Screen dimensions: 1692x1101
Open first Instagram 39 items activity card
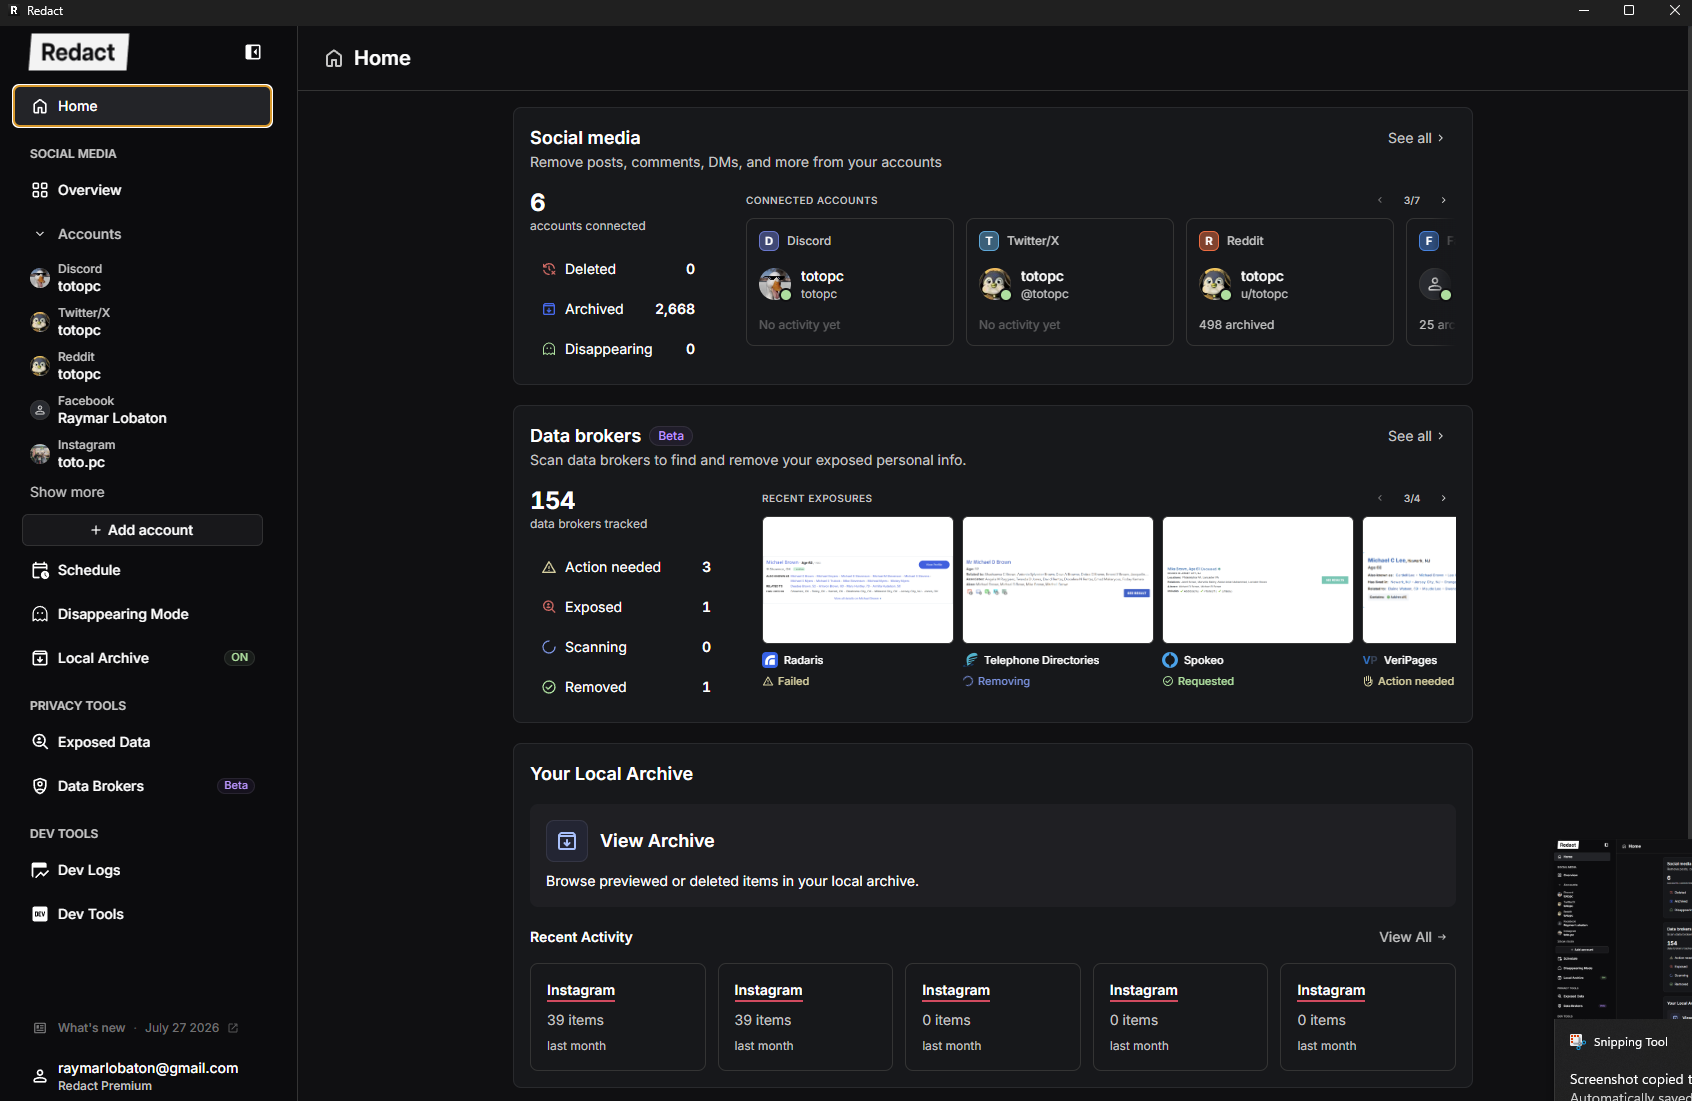click(618, 1017)
